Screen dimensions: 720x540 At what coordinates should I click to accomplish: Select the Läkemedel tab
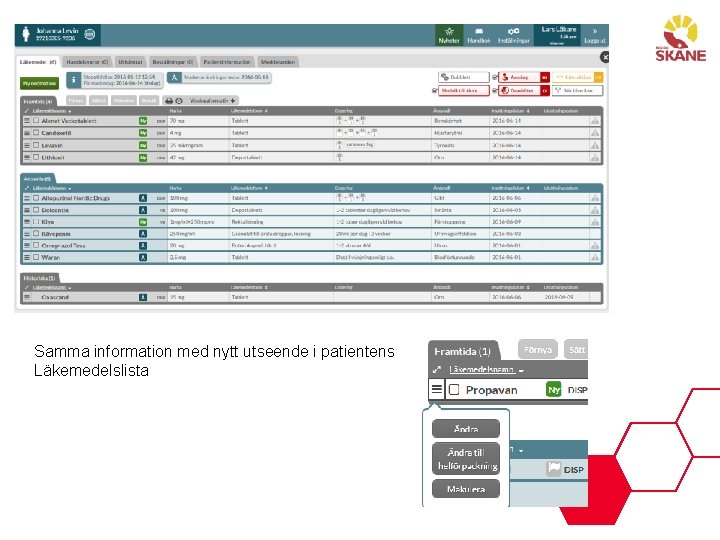click(x=38, y=62)
